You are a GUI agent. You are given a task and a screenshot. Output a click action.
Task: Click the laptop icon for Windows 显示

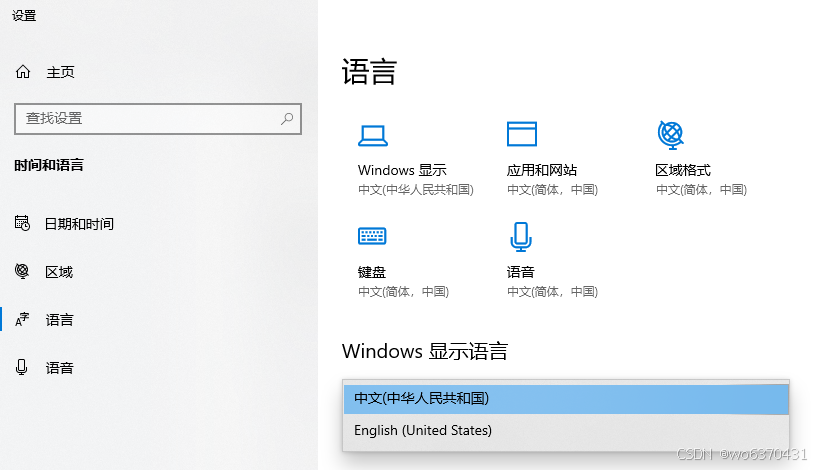coord(373,135)
